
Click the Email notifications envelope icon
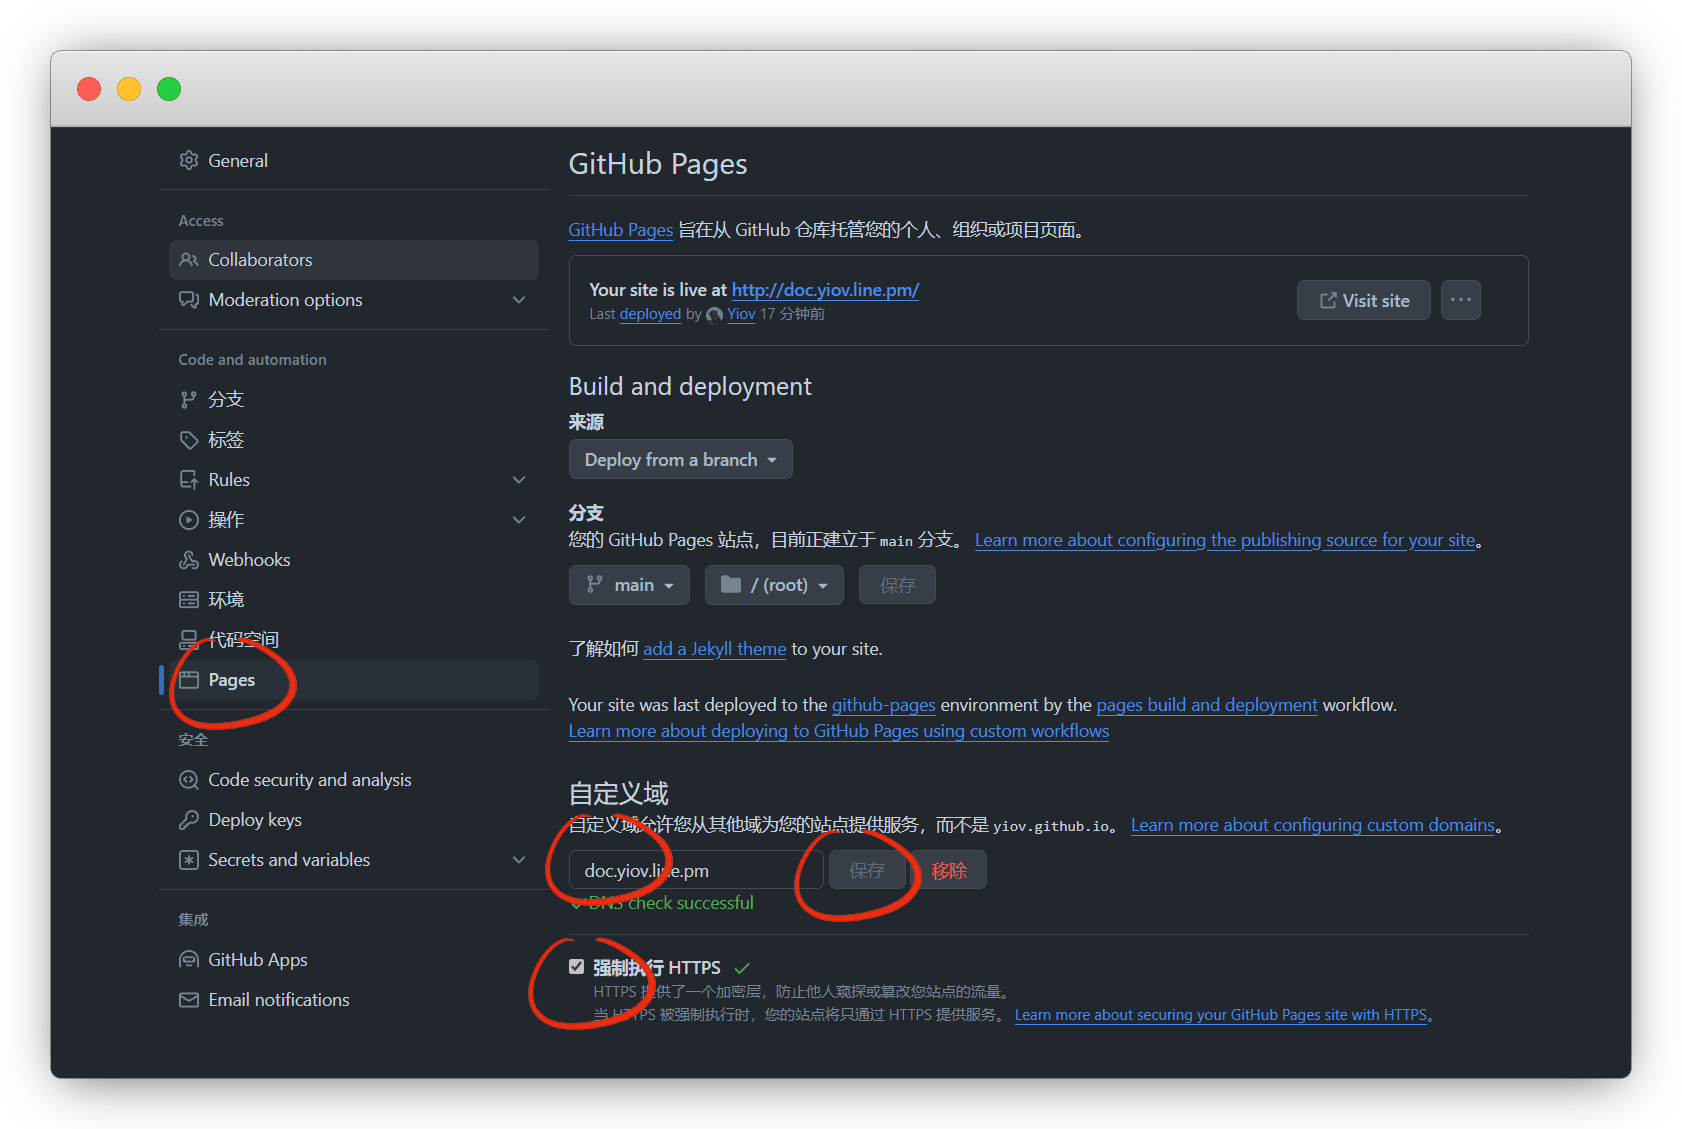(188, 1000)
